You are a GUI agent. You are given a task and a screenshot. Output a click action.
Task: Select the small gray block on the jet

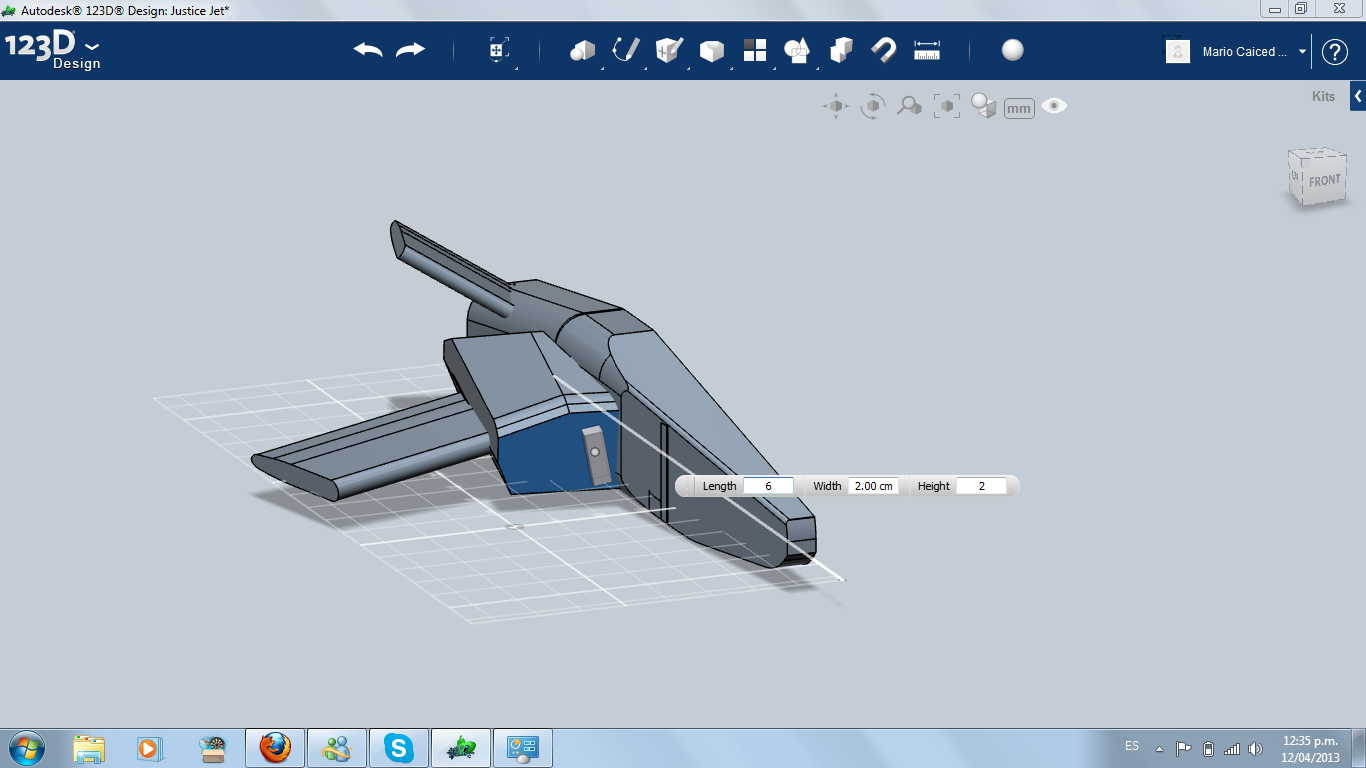tap(596, 455)
